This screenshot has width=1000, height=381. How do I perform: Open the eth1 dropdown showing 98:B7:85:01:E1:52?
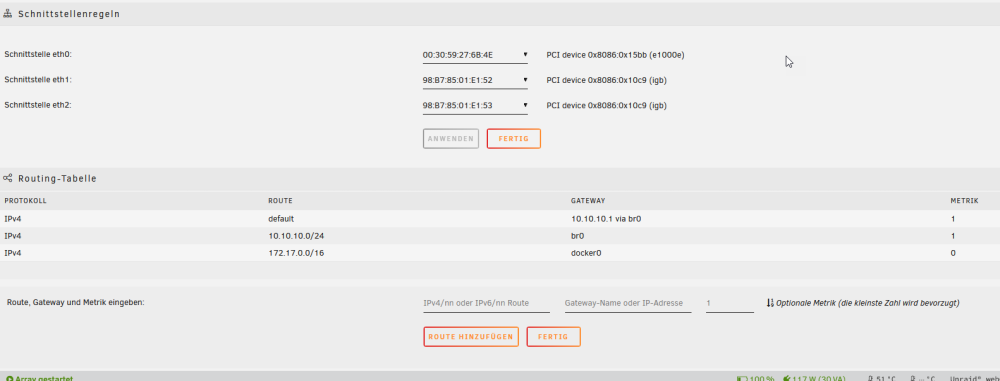coord(475,80)
